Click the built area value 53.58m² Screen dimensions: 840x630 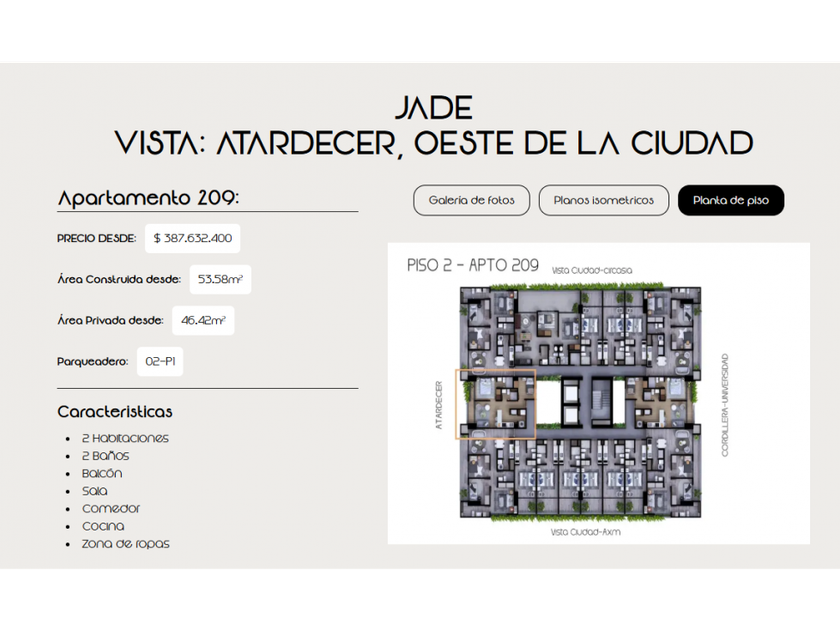tap(220, 279)
